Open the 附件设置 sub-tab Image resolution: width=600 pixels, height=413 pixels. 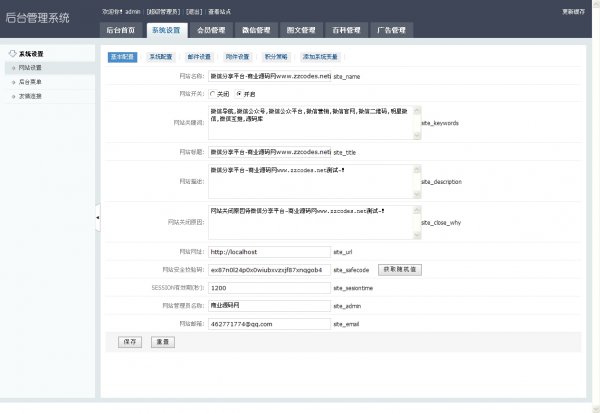point(237,57)
